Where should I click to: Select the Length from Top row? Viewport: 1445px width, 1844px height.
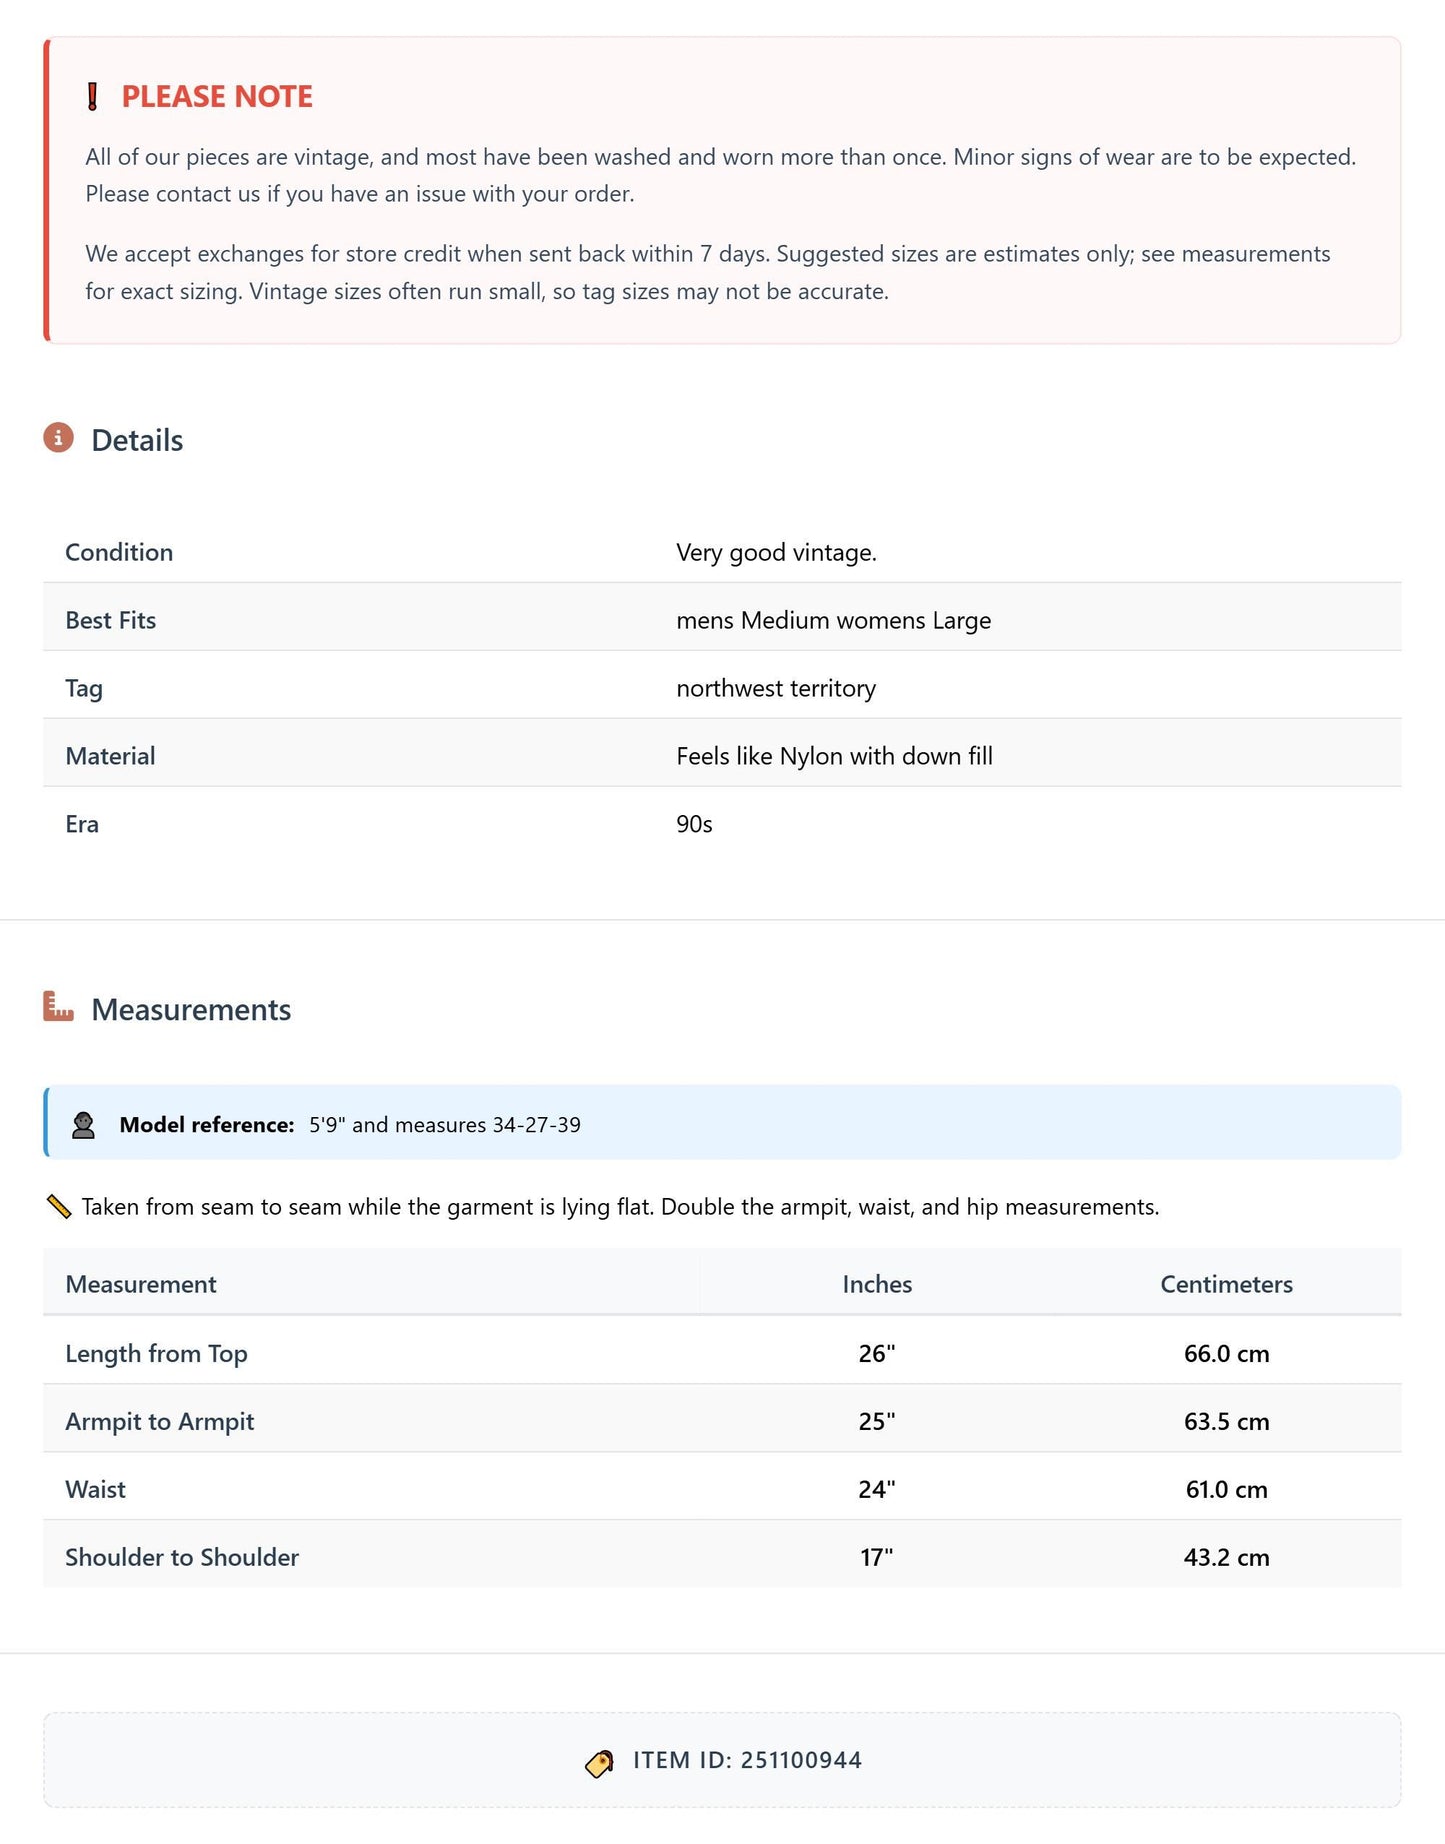(722, 1353)
